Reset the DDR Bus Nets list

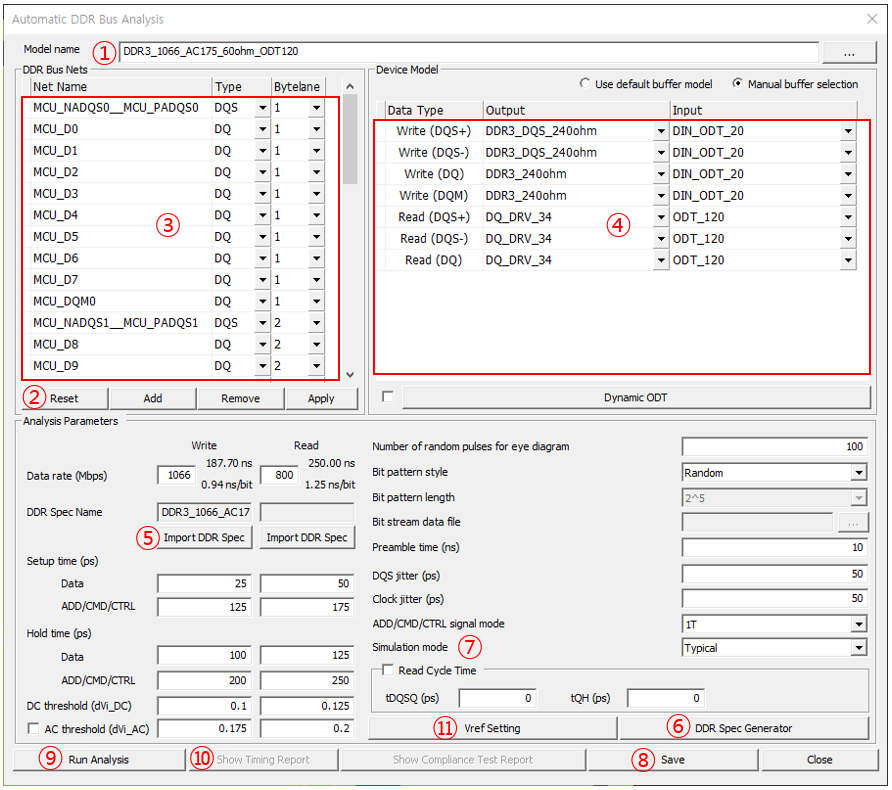64,398
